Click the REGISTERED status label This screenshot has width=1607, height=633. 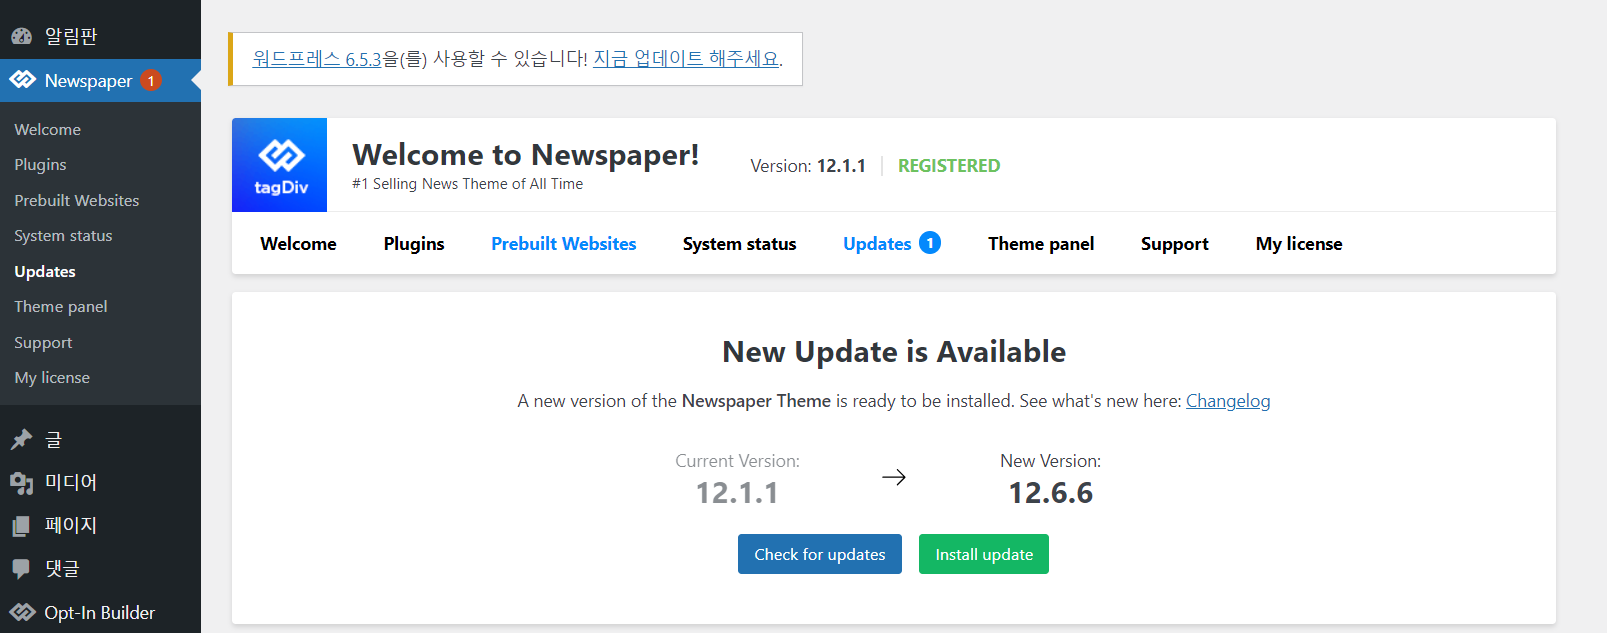click(x=949, y=166)
